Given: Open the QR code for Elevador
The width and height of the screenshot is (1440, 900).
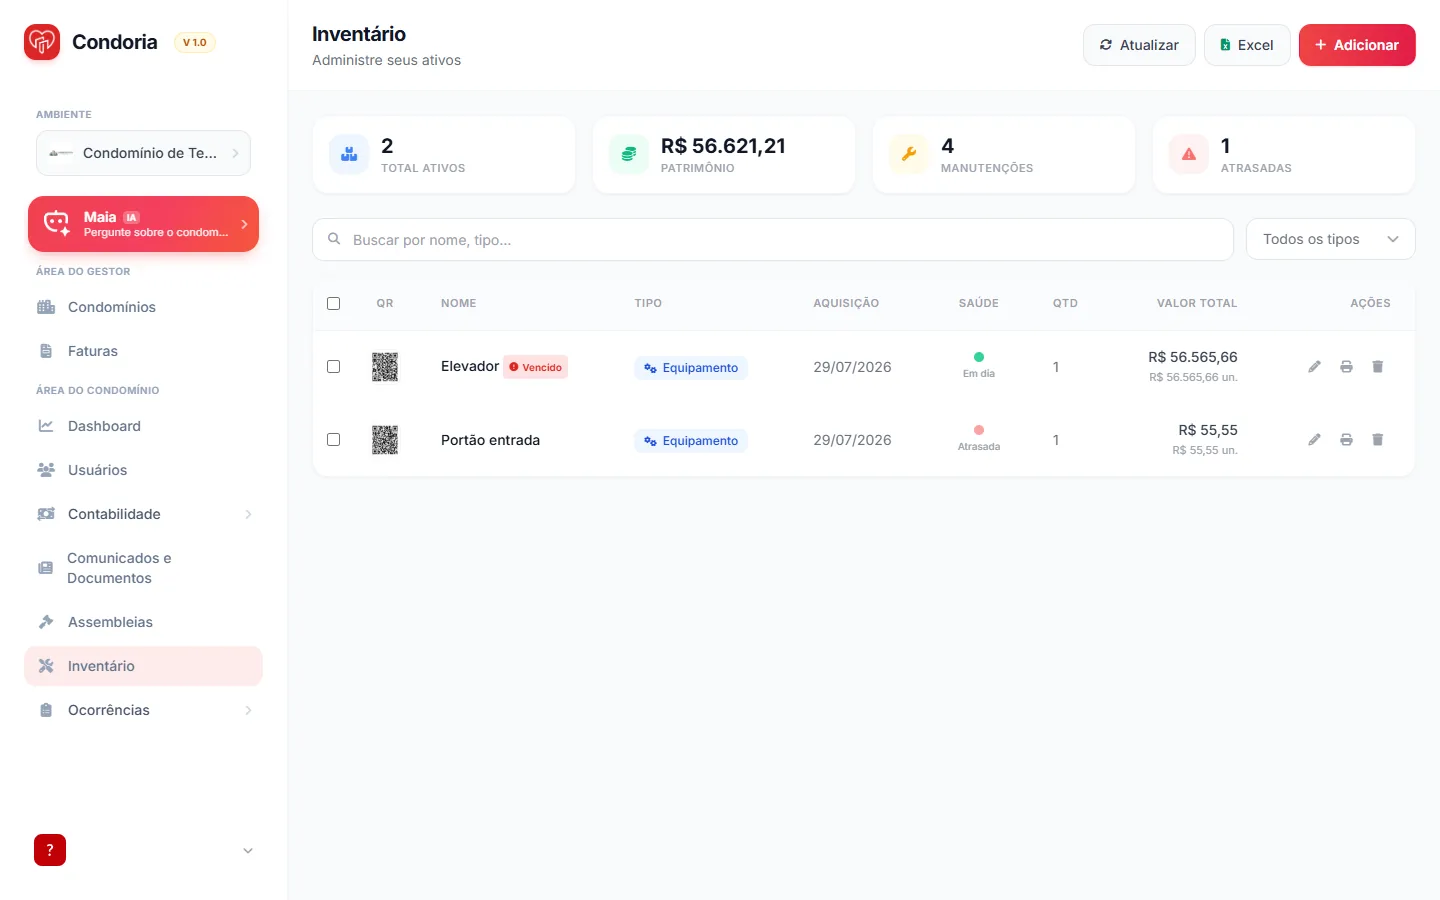Looking at the screenshot, I should 385,367.
